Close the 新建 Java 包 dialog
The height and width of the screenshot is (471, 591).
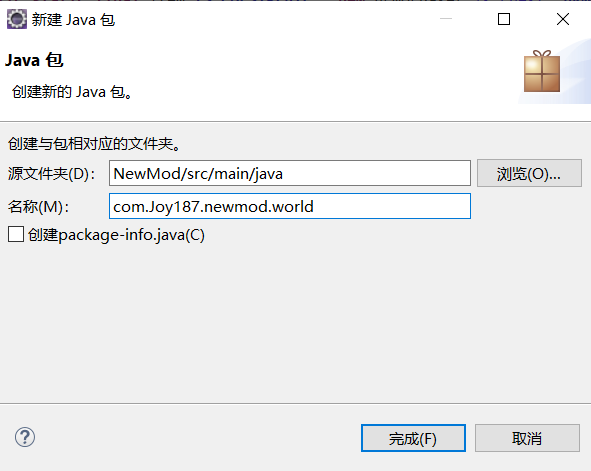pyautogui.click(x=563, y=19)
